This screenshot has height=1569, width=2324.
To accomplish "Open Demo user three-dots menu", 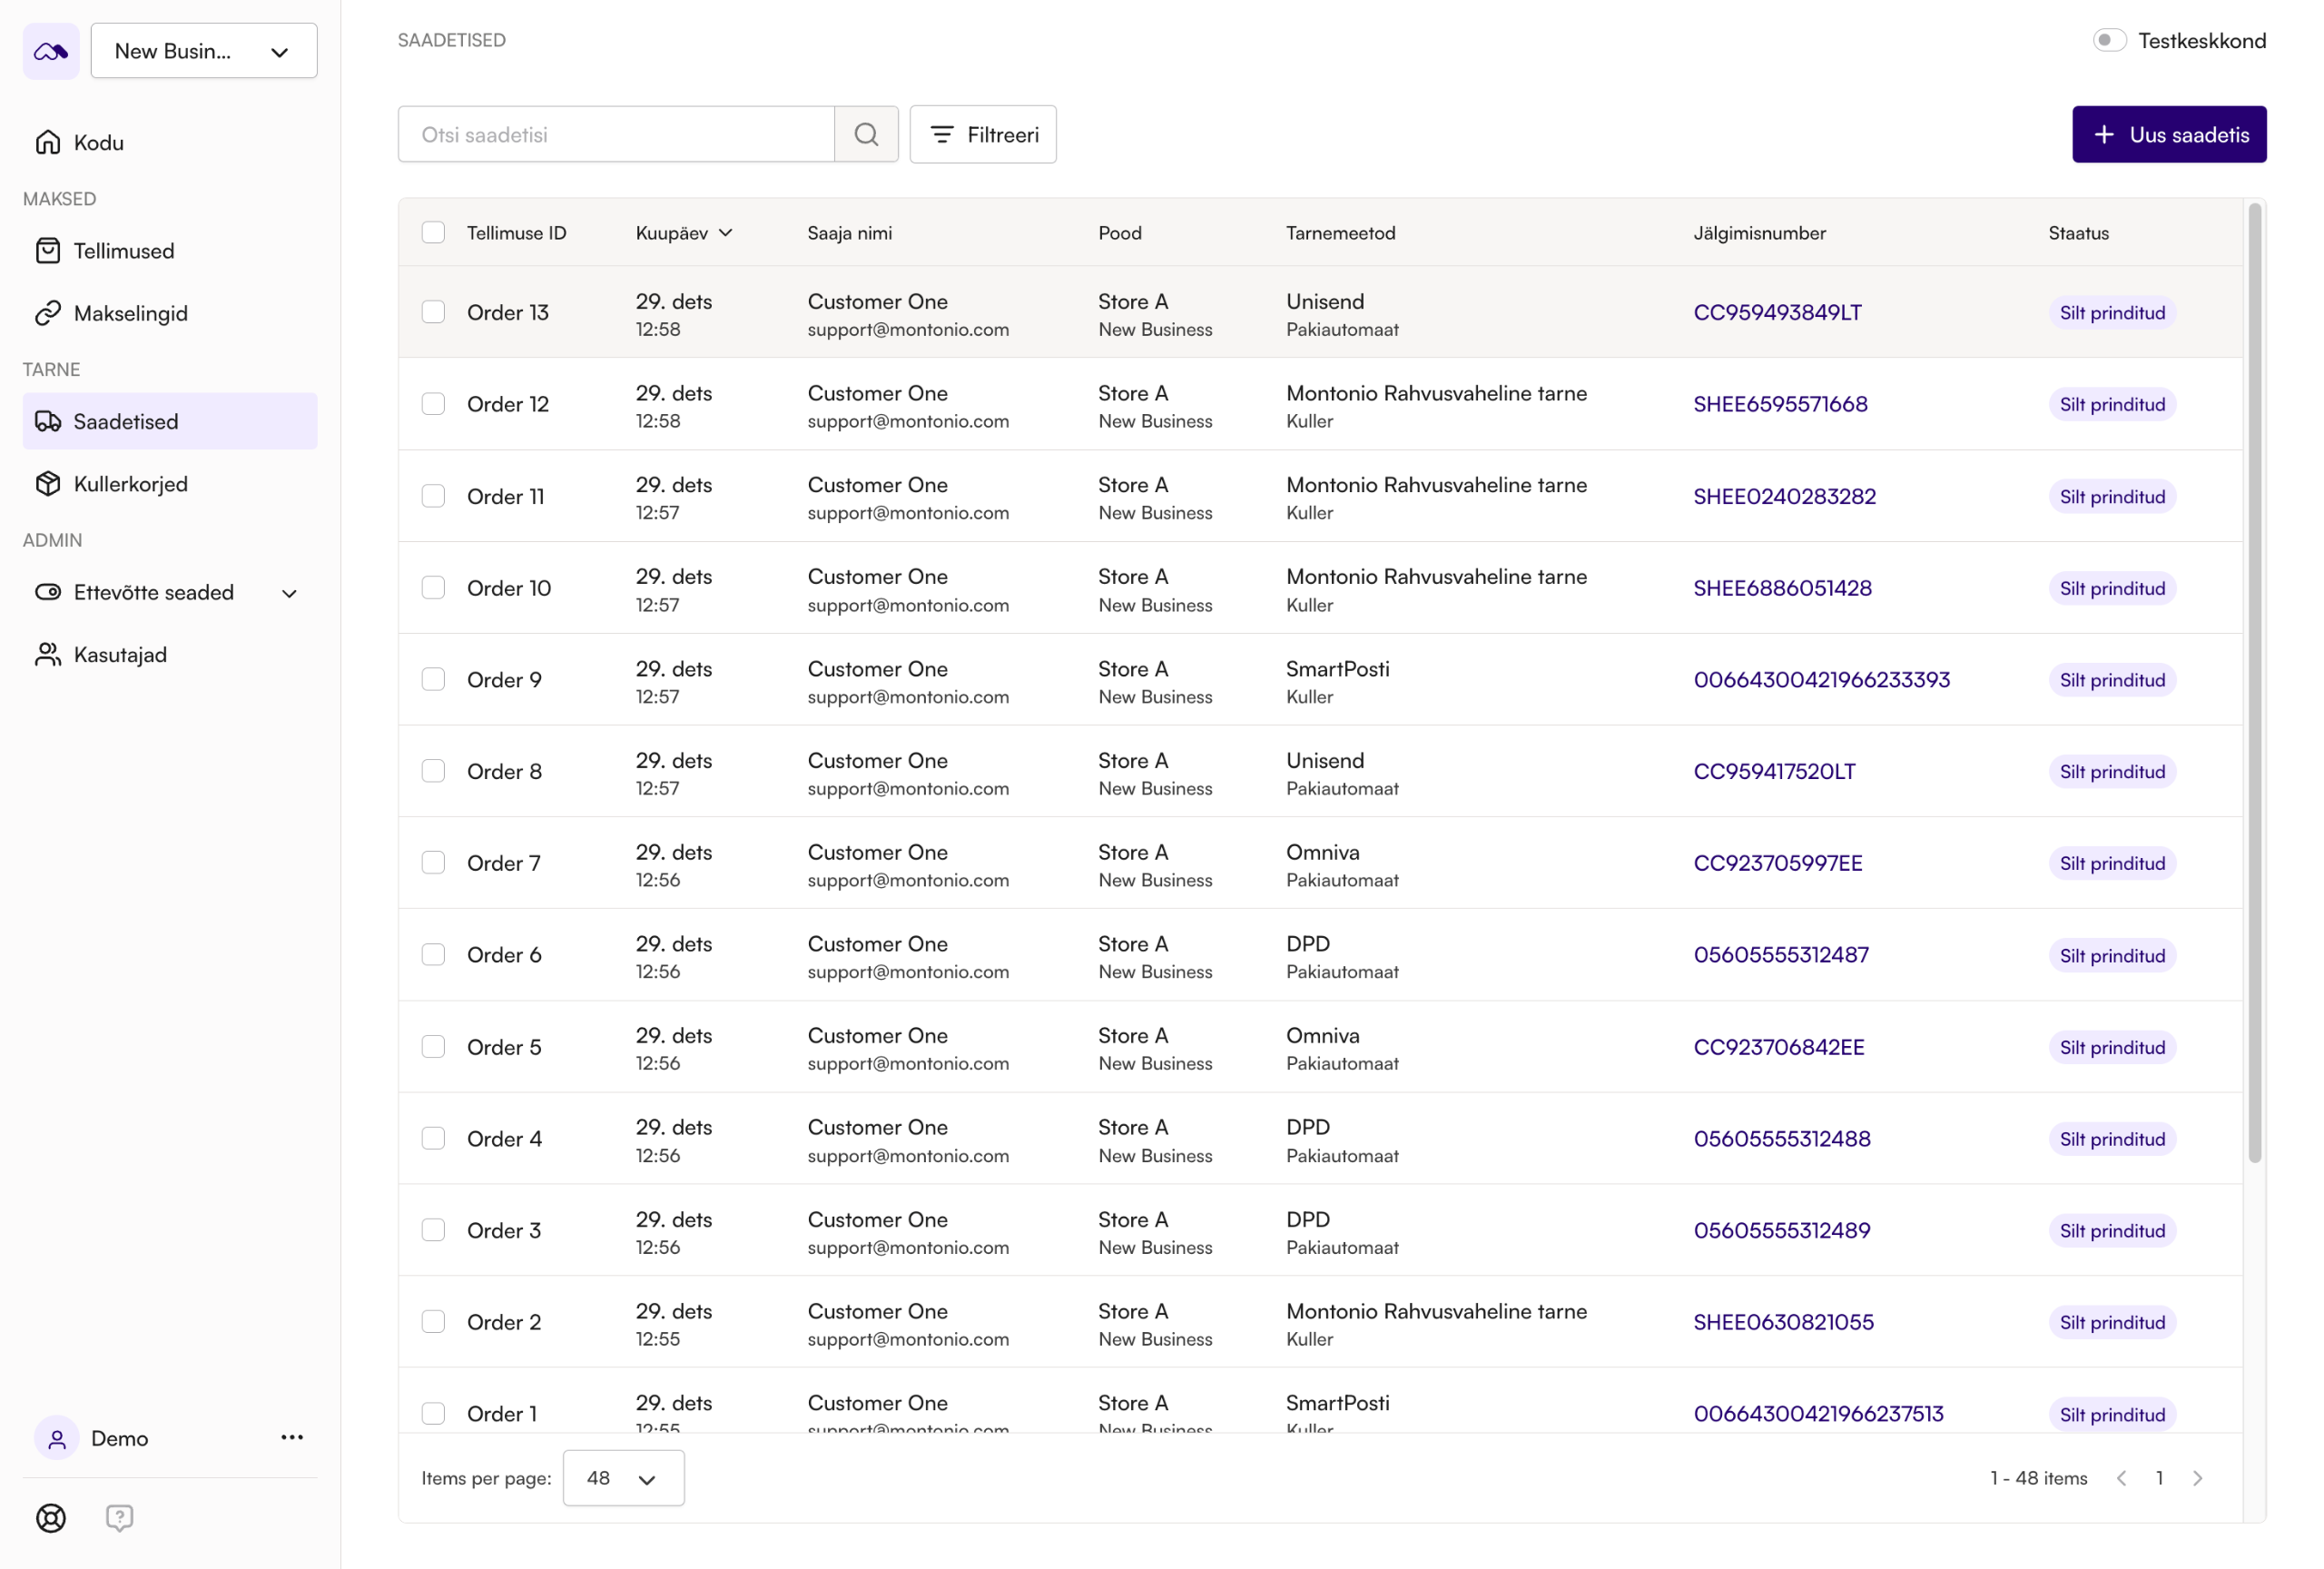I will (292, 1437).
